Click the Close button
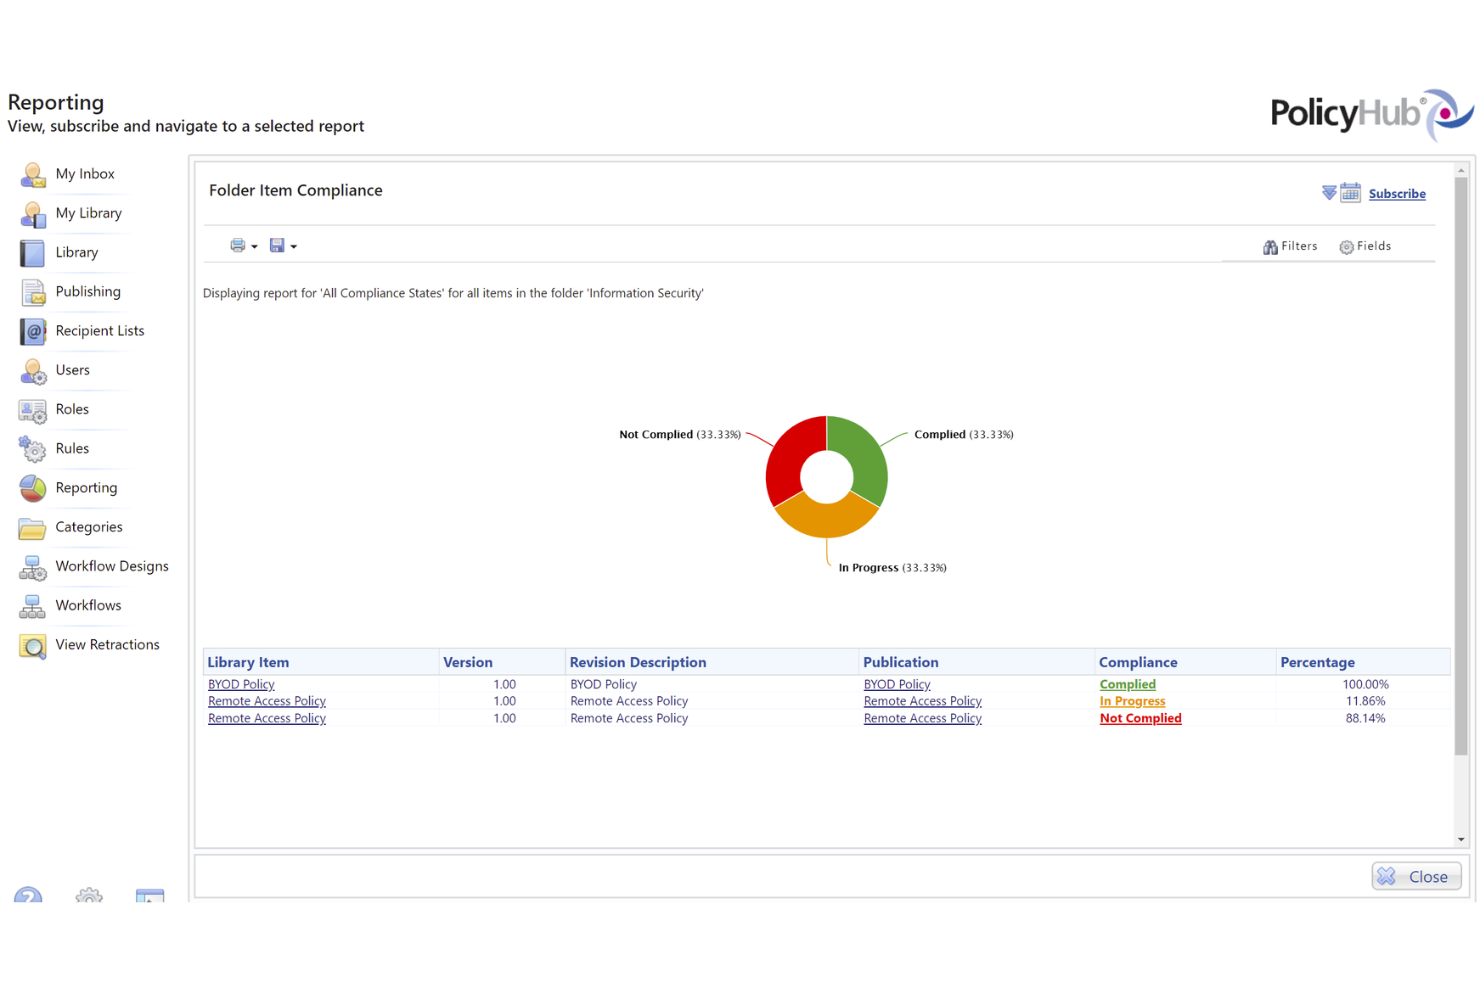This screenshot has height=987, width=1480. [x=1416, y=877]
